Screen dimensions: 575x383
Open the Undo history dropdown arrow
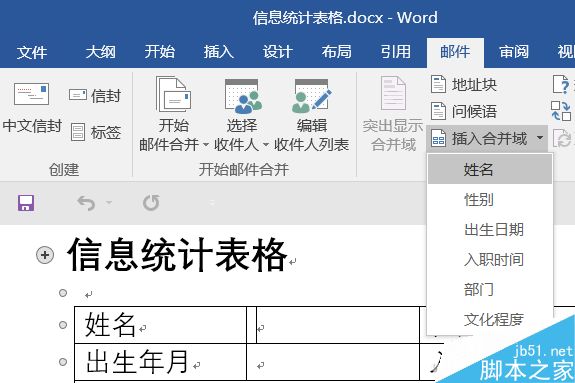pos(109,202)
